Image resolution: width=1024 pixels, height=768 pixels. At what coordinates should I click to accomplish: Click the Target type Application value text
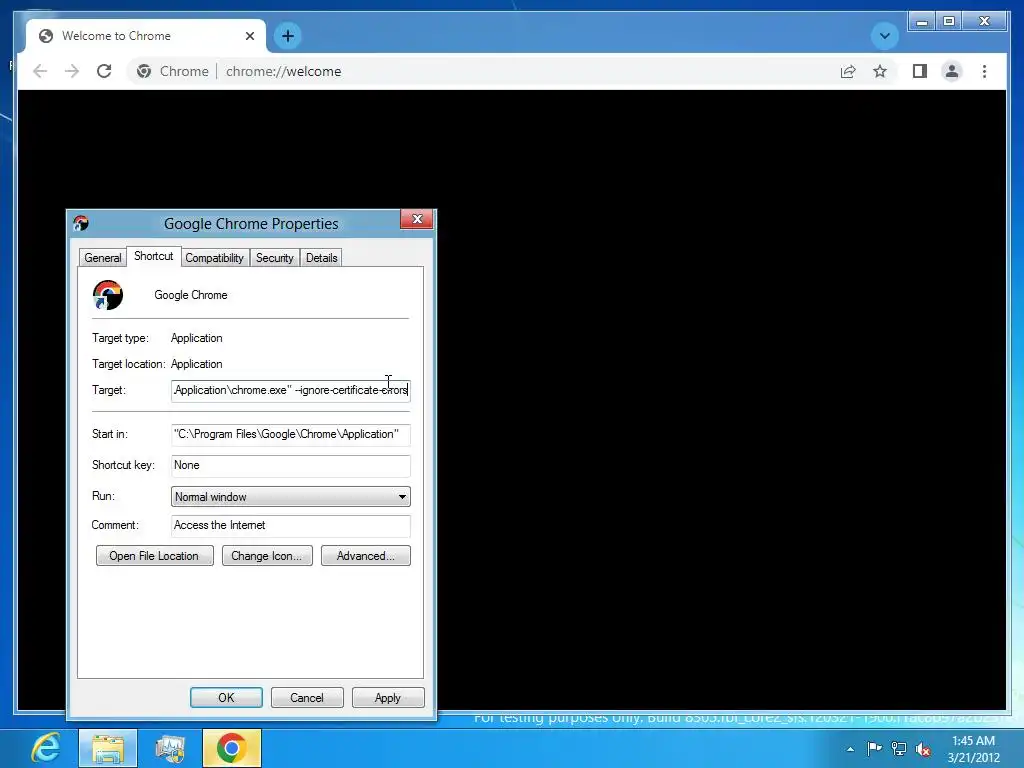(197, 338)
